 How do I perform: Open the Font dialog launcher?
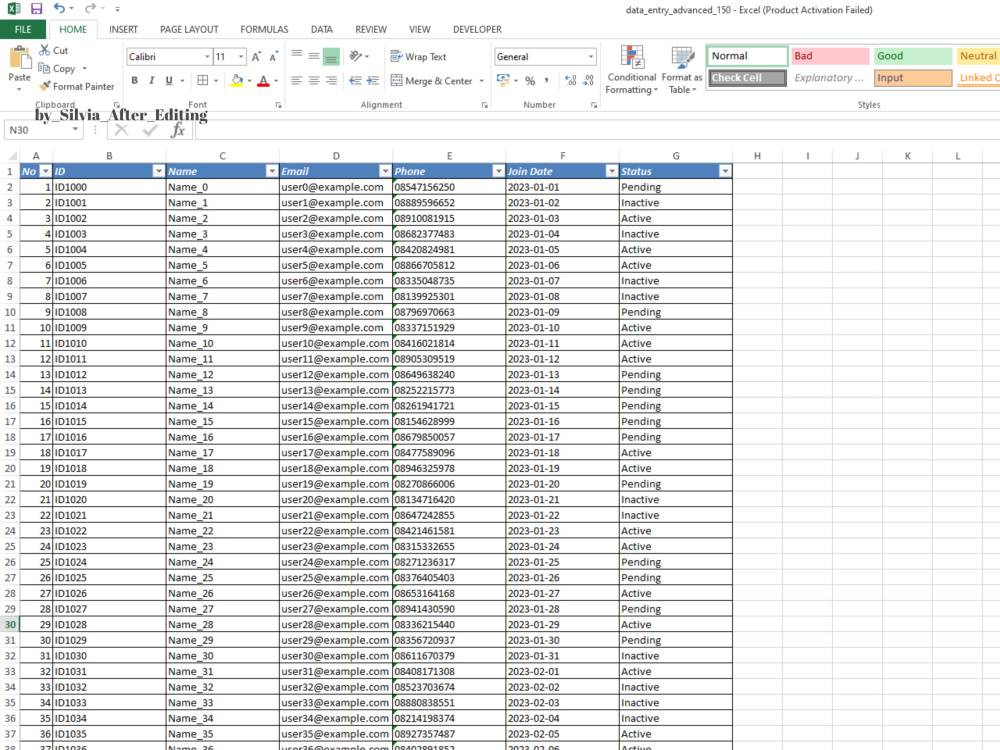[x=278, y=105]
